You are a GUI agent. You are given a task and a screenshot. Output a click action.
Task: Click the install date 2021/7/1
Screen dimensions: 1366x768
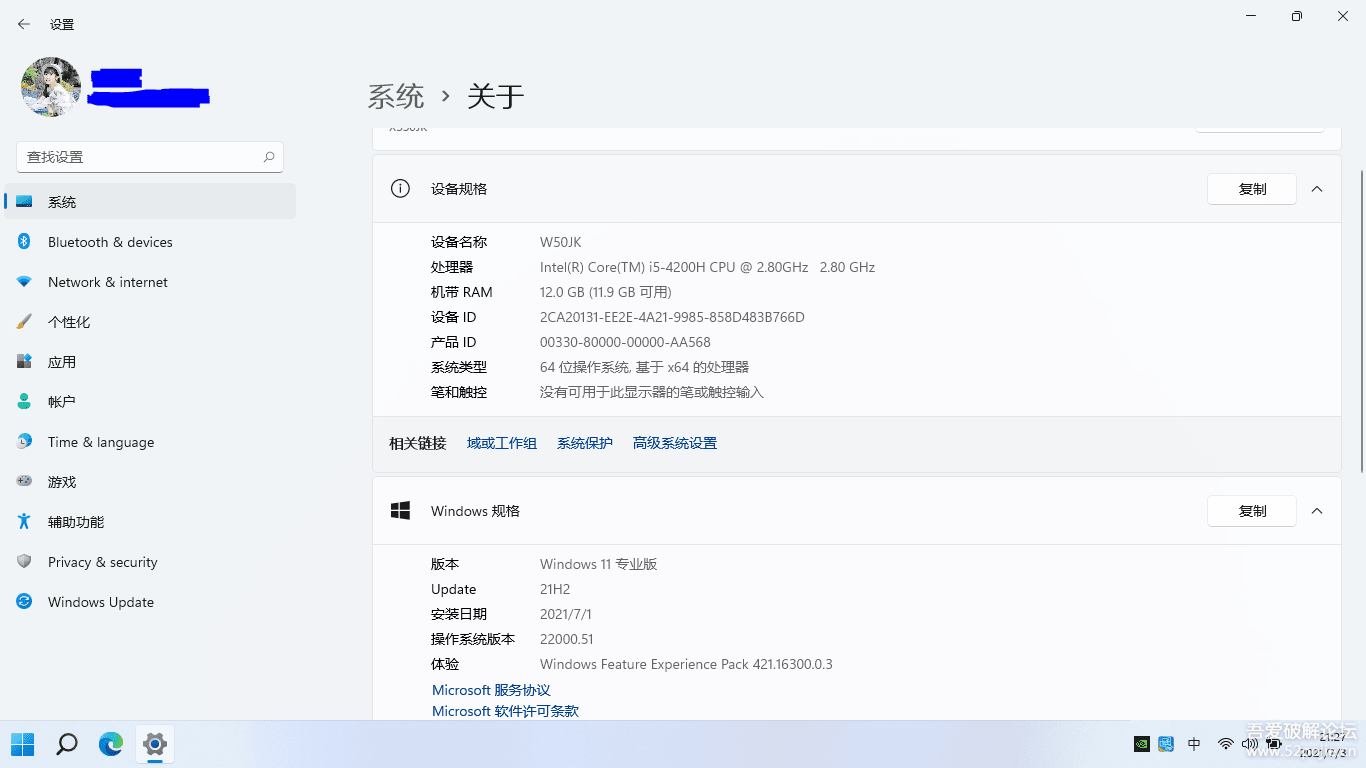566,614
